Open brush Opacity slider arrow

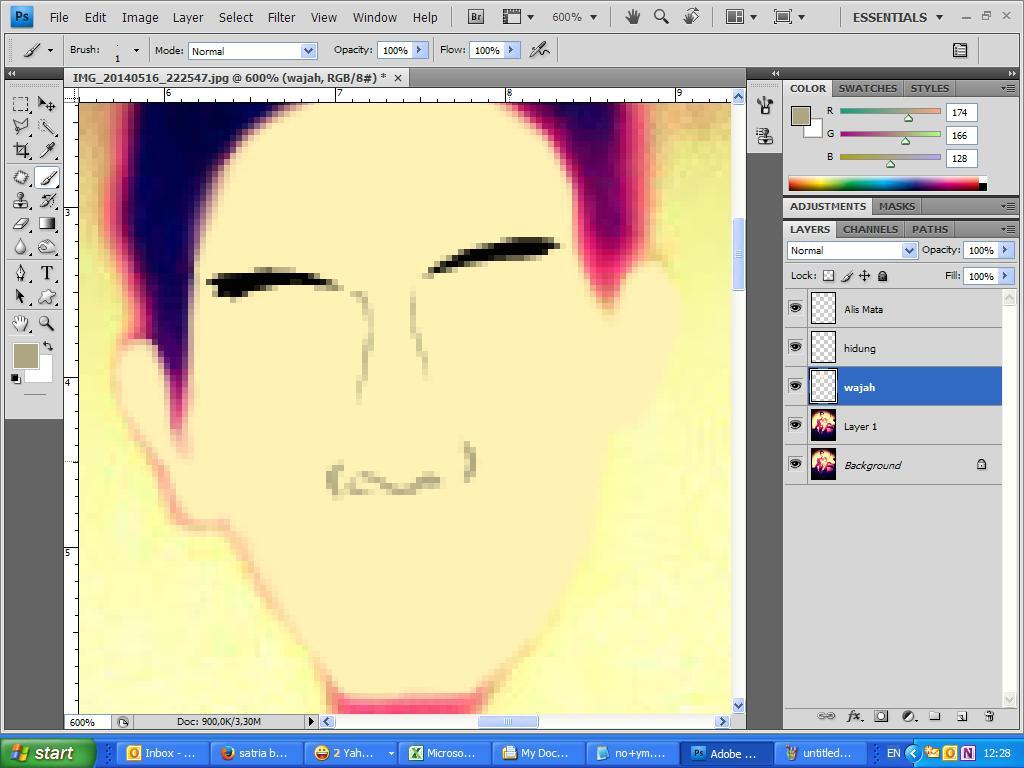[419, 50]
